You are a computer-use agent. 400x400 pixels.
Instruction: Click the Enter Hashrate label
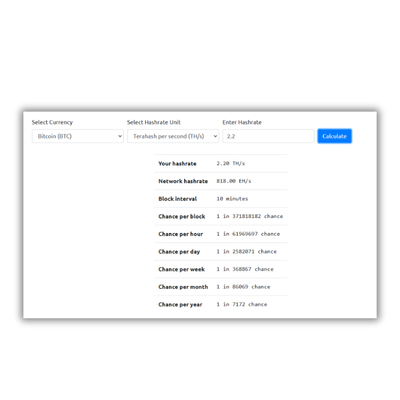click(x=242, y=122)
